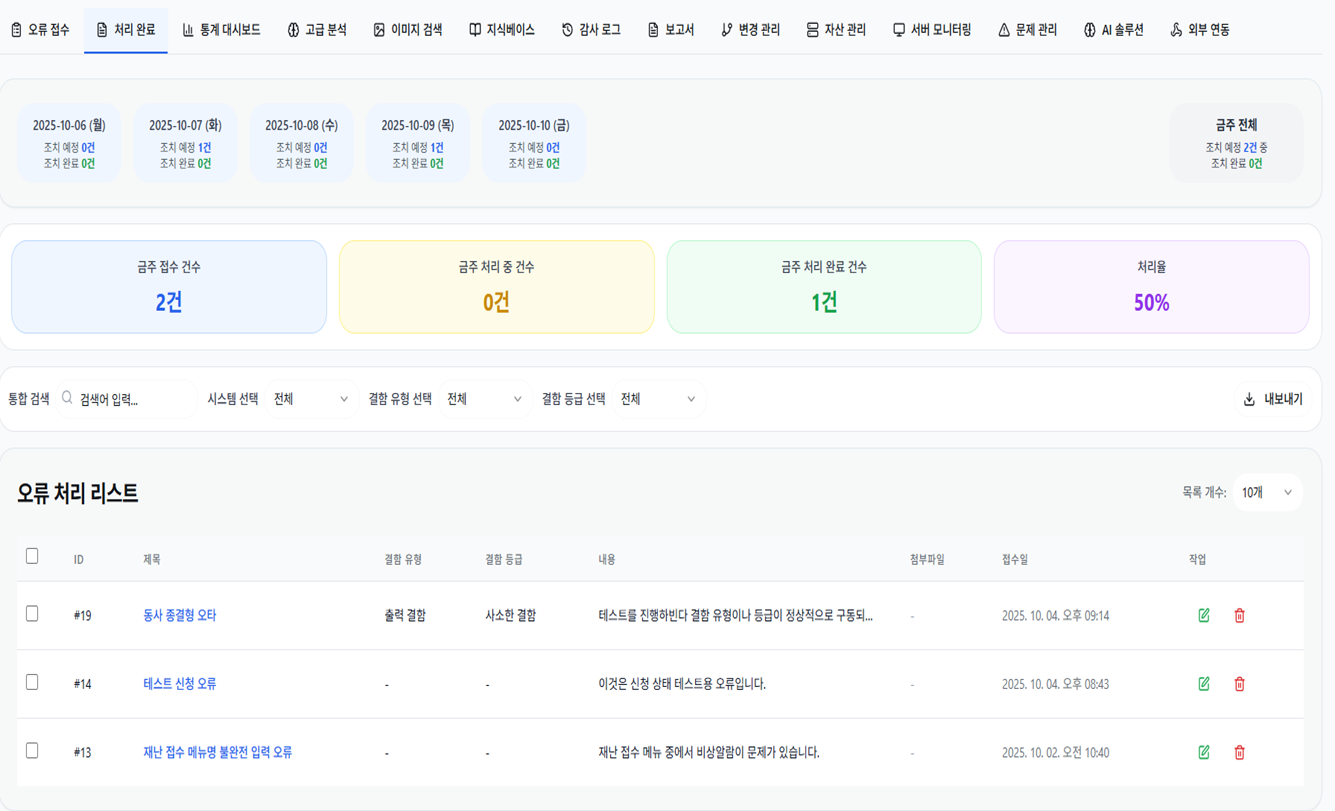Screen dimensions: 1335x811
Task: Click the edit icon for row #14
Action: point(1204,684)
